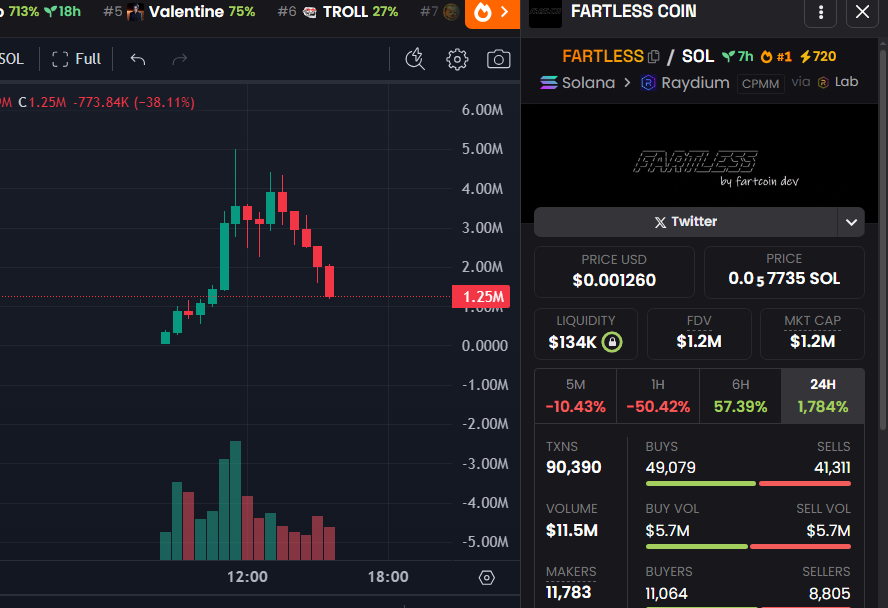
Task: Click the BUY VOL $5.7M value
Action: 668,530
